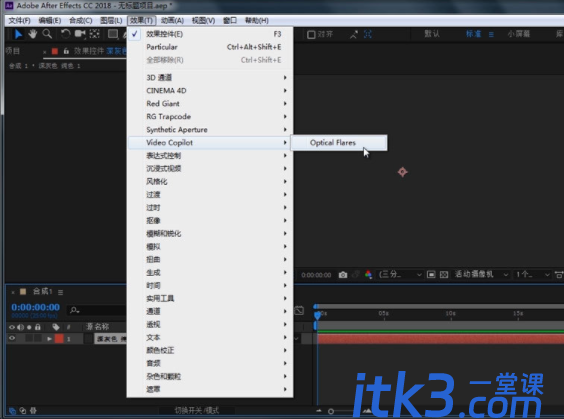Open the 3D 通道 effects submenu
The width and height of the screenshot is (564, 419).
210,77
